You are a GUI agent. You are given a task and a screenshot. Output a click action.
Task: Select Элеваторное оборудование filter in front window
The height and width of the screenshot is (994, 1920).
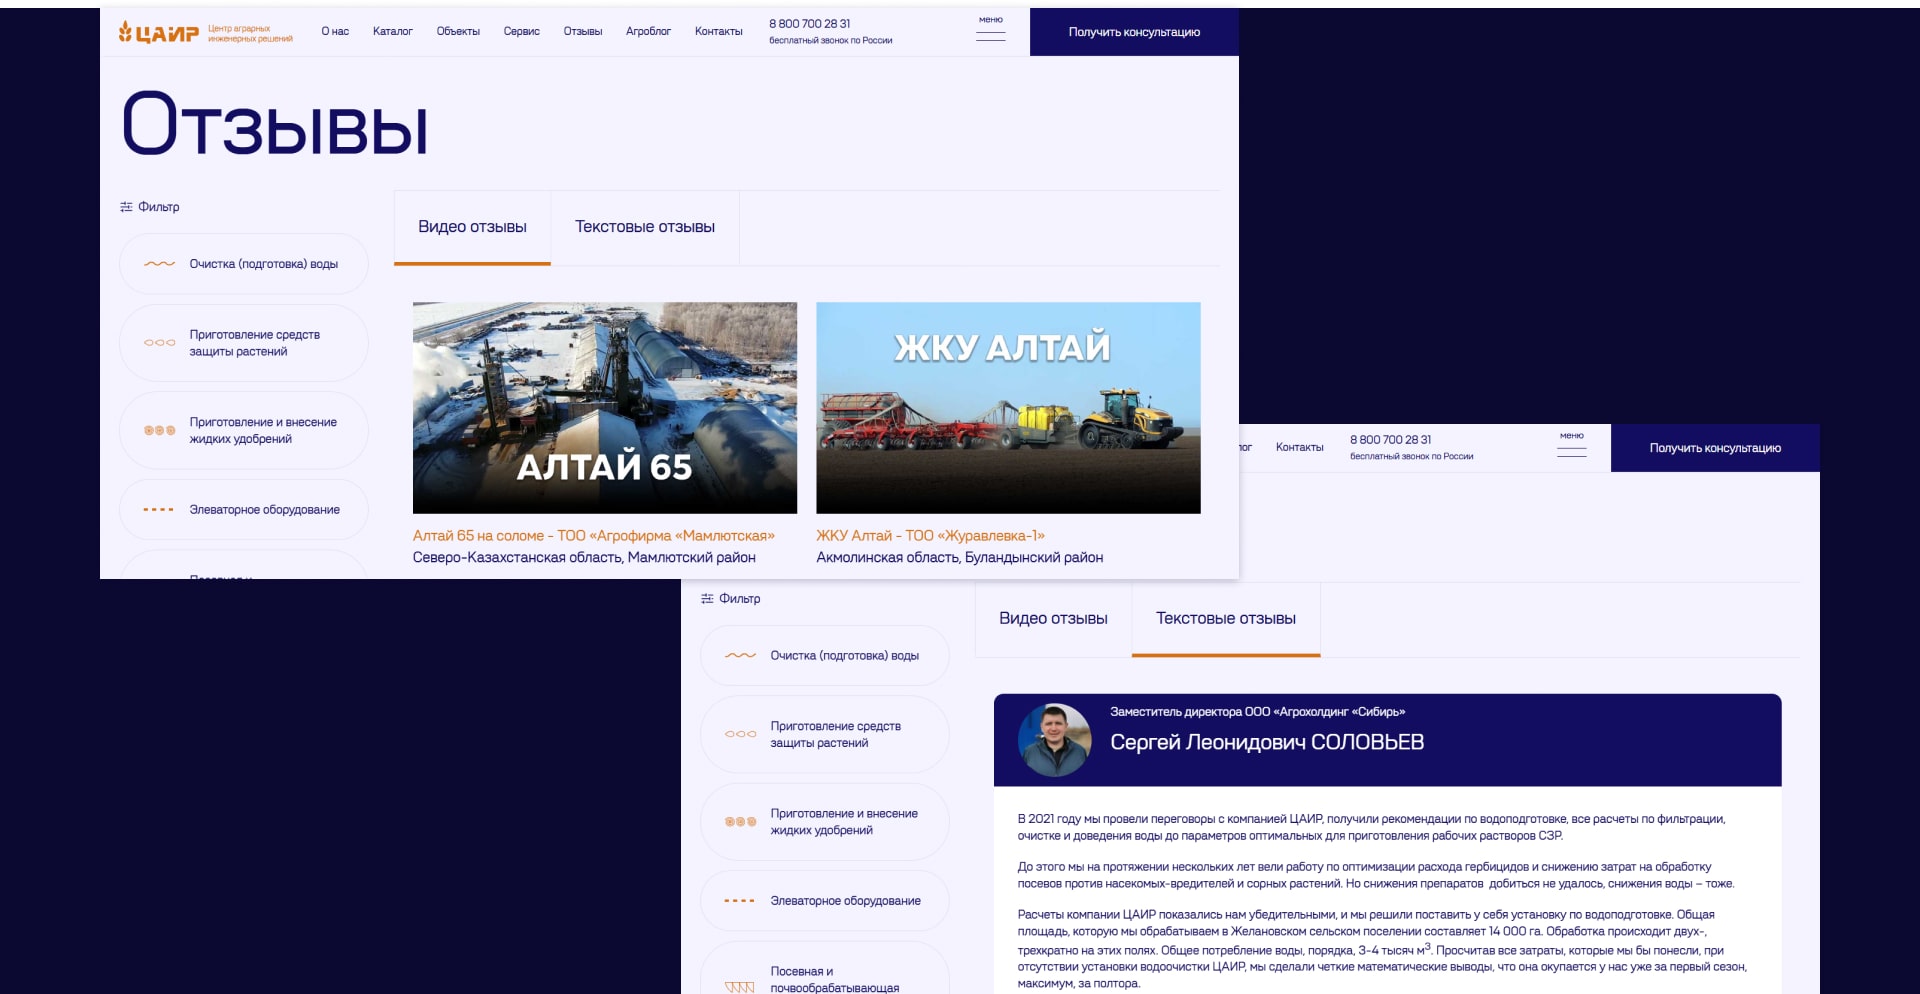pos(244,510)
